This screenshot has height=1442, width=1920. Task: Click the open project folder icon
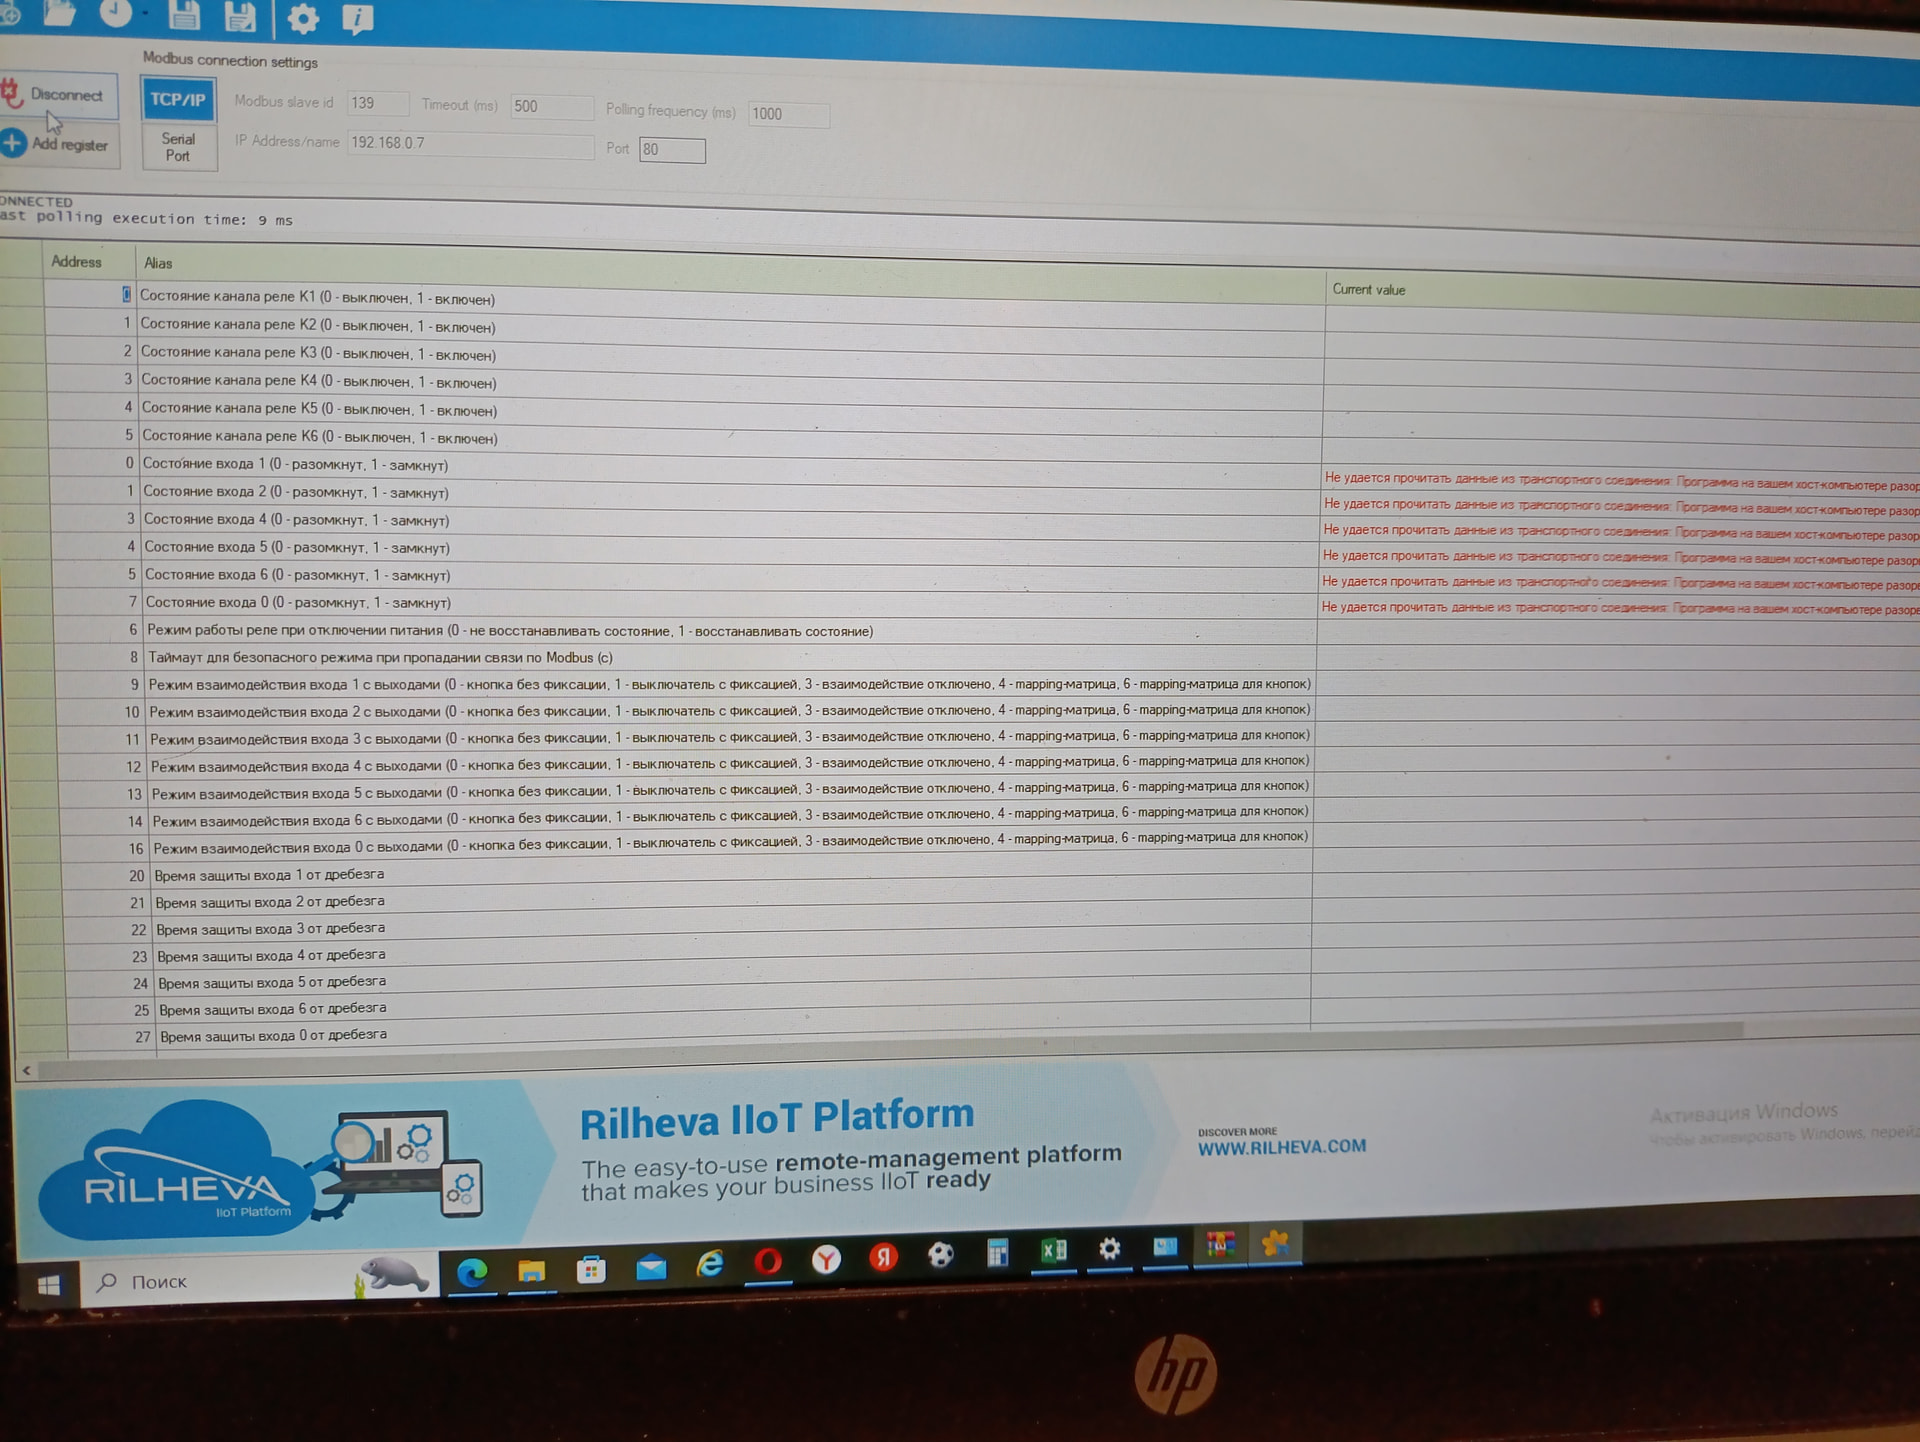[60, 12]
